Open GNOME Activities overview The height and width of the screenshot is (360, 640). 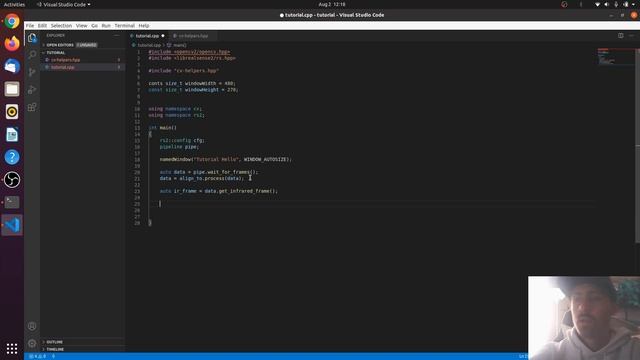coord(14,4)
